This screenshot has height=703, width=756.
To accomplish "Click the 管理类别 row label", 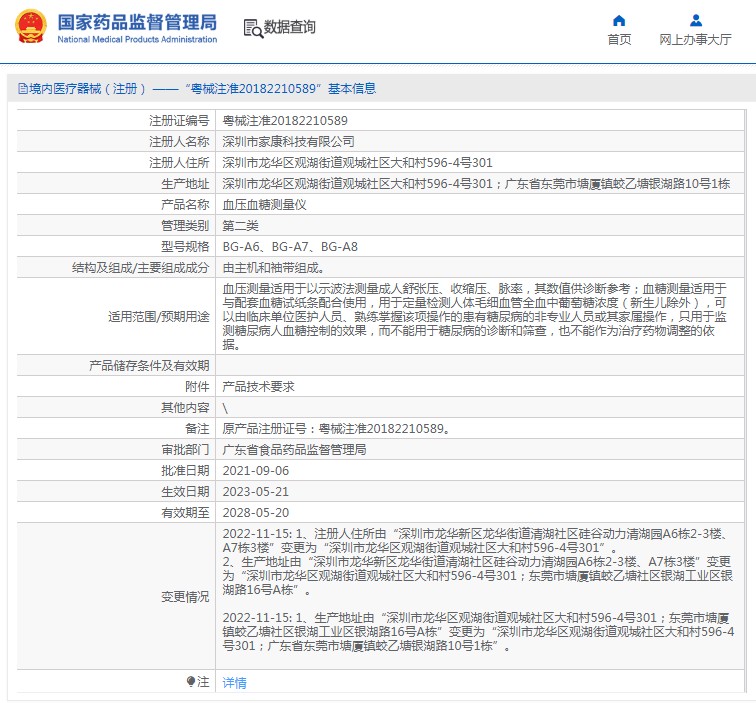I will (185, 226).
